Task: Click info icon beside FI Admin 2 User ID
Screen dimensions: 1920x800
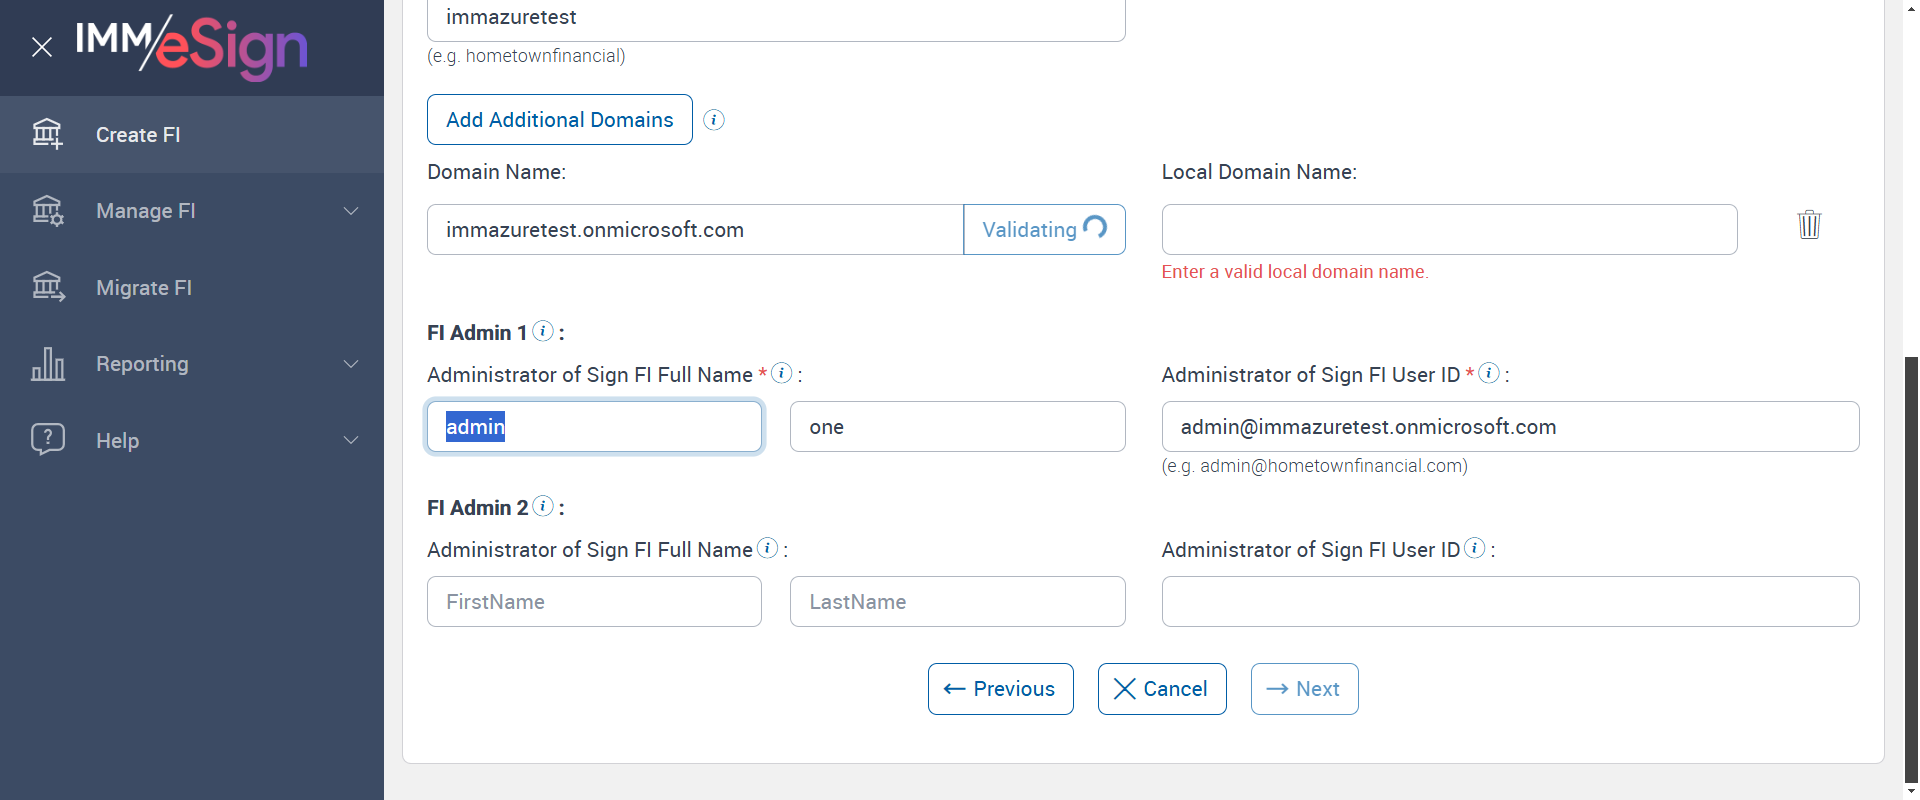Action: [x=1475, y=548]
